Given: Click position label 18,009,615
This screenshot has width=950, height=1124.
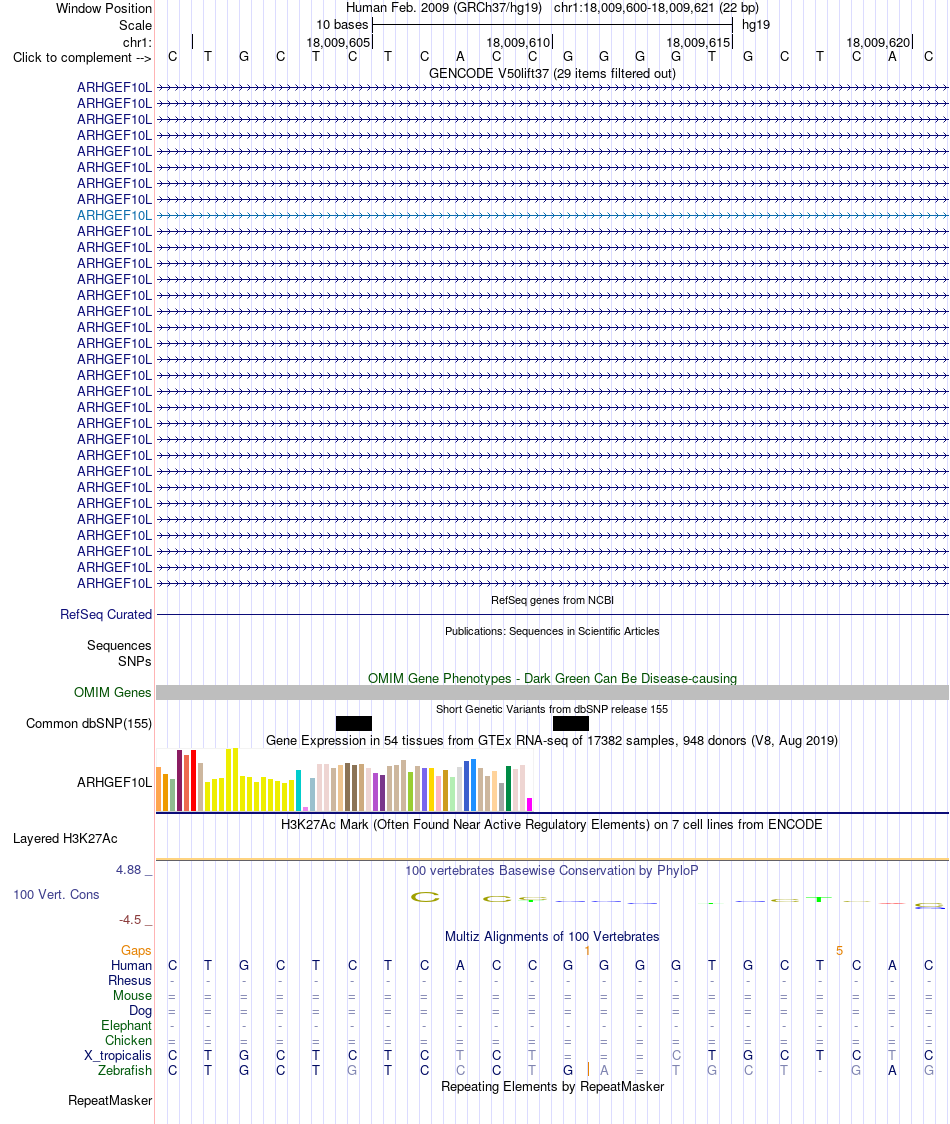Looking at the screenshot, I should click(698, 42).
